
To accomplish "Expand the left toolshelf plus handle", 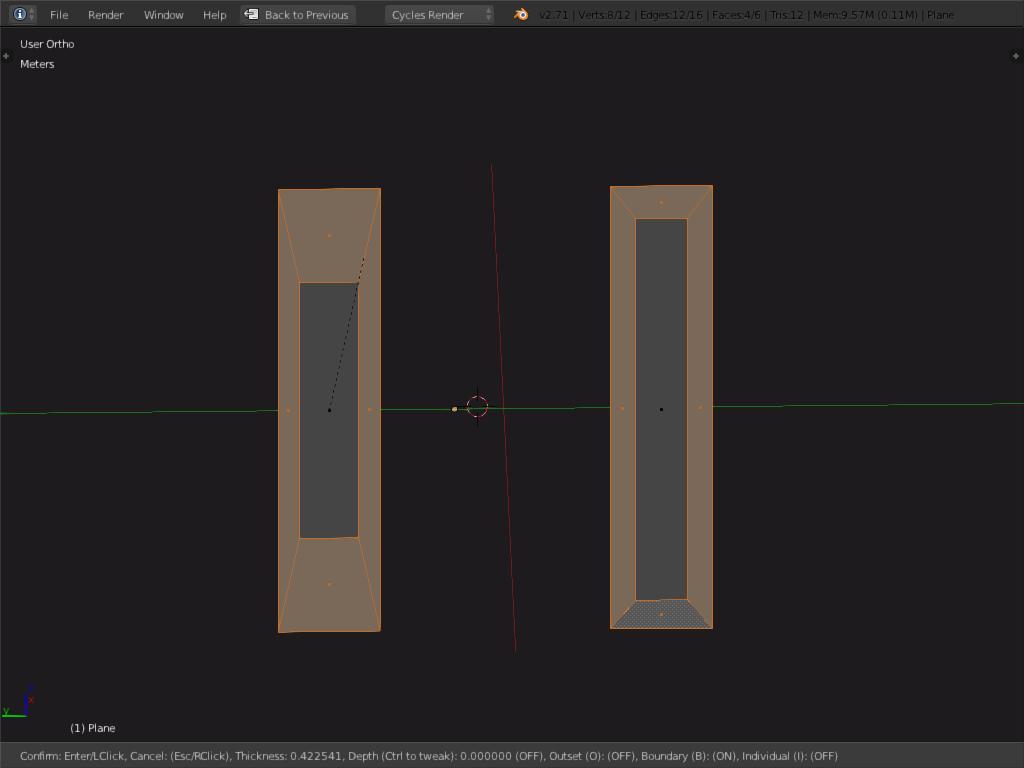I will [6, 56].
